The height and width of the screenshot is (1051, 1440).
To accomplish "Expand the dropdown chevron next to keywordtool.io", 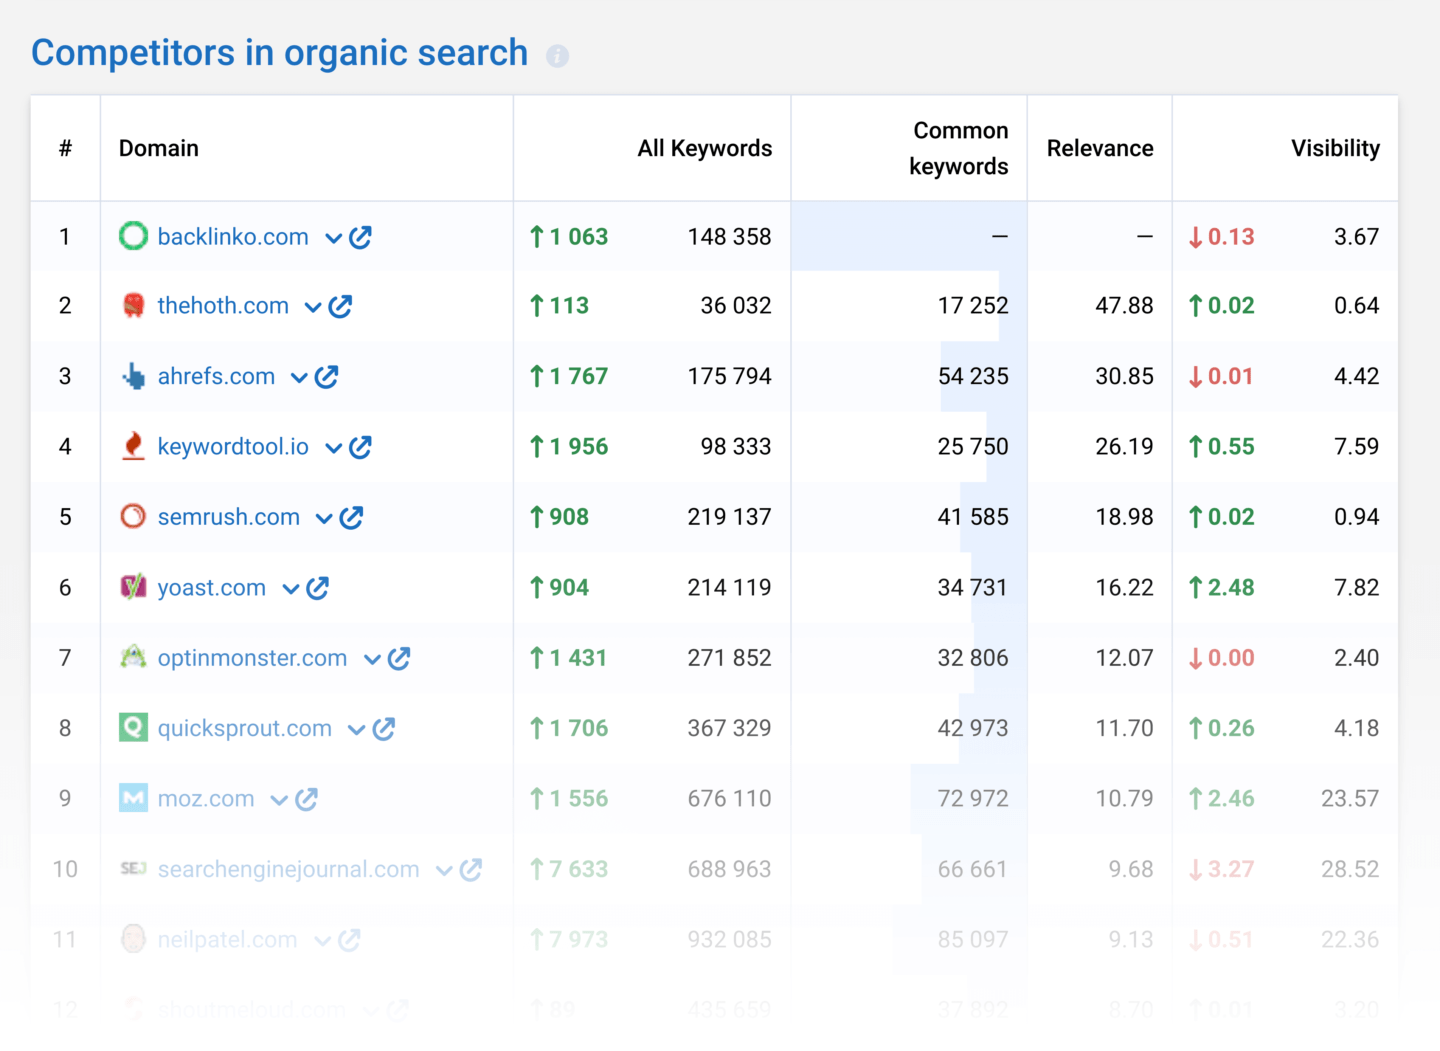I will 334,447.
